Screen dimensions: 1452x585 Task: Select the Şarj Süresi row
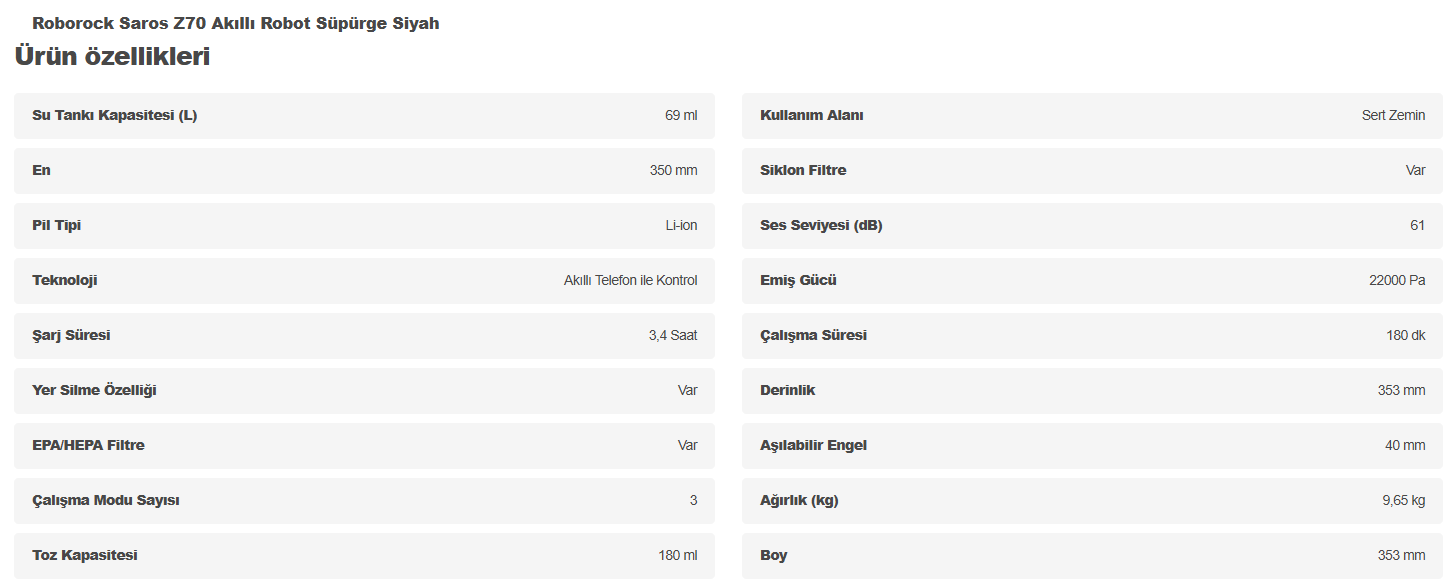pos(364,336)
